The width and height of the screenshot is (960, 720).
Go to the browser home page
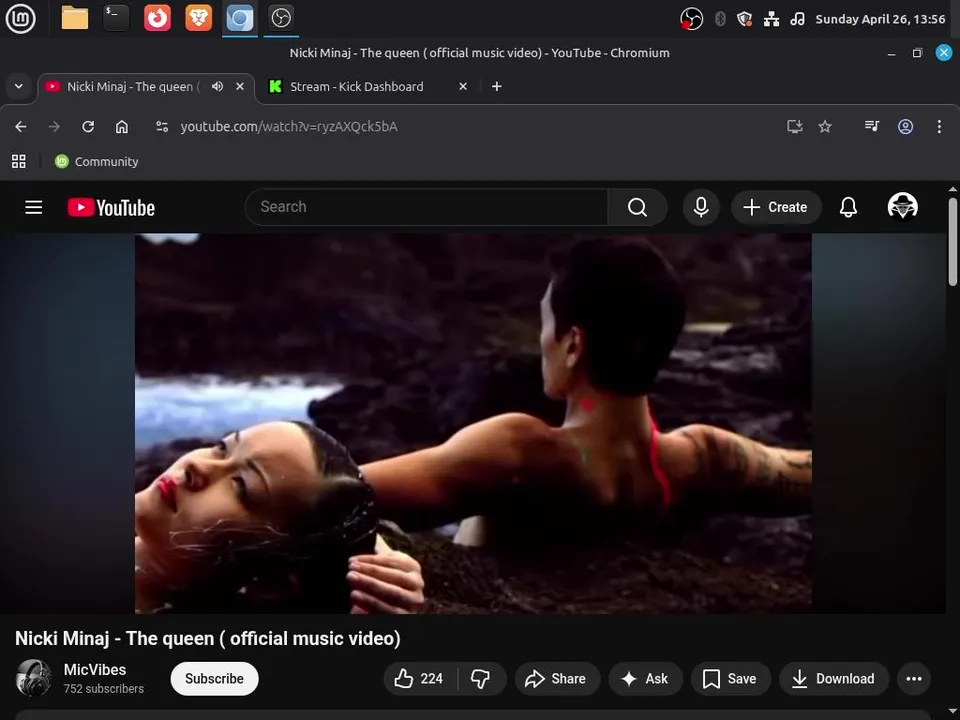click(122, 127)
